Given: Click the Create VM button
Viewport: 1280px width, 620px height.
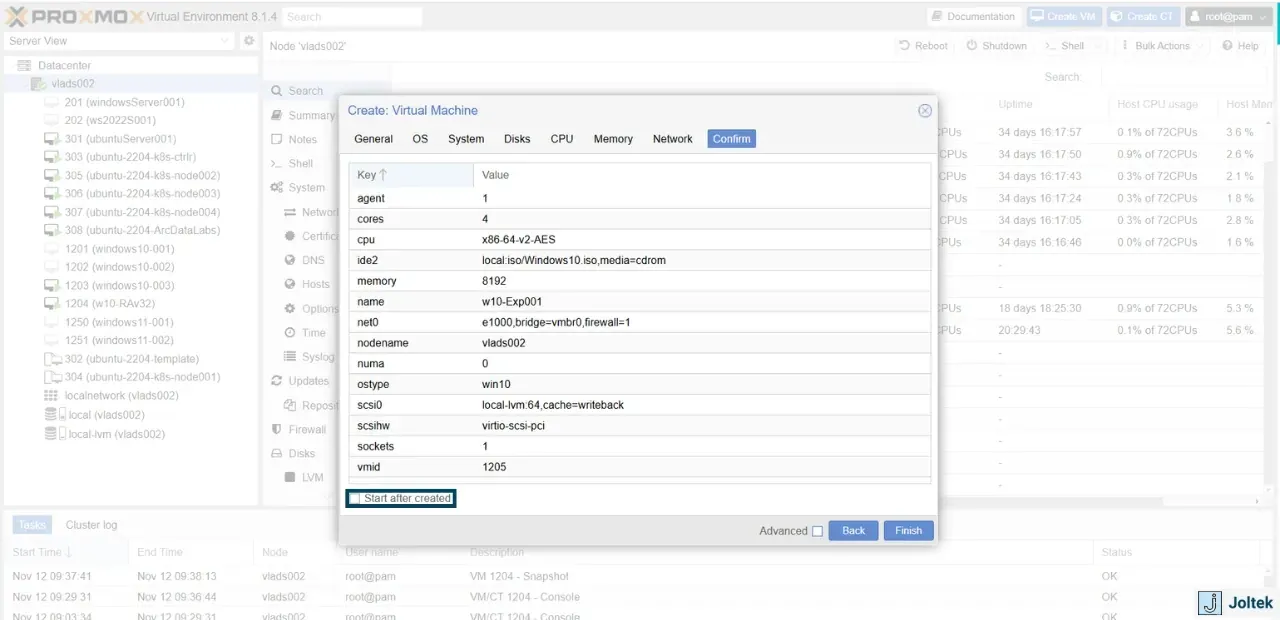Looking at the screenshot, I should 1064,16.
